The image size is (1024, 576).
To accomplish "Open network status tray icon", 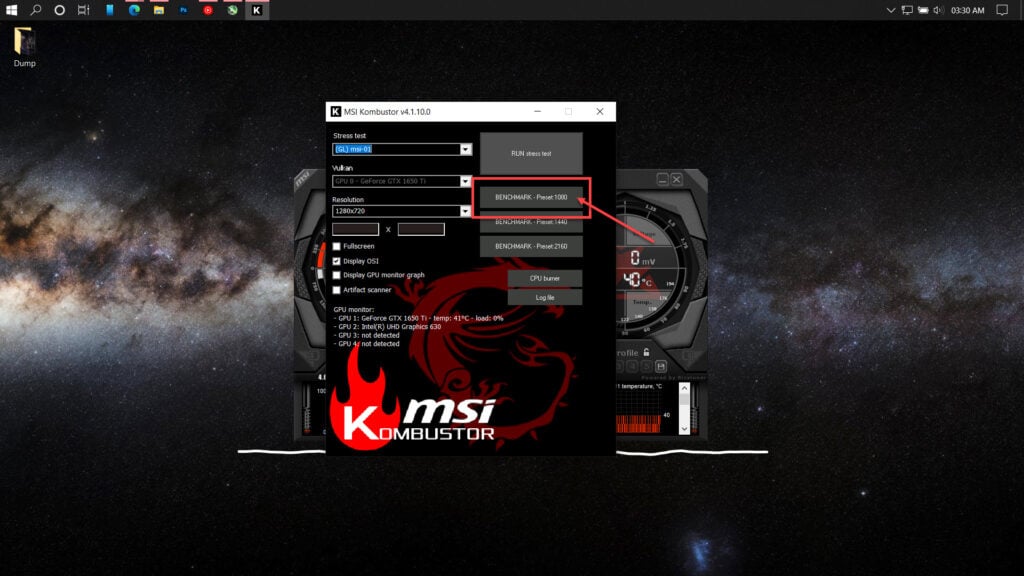I will (907, 10).
